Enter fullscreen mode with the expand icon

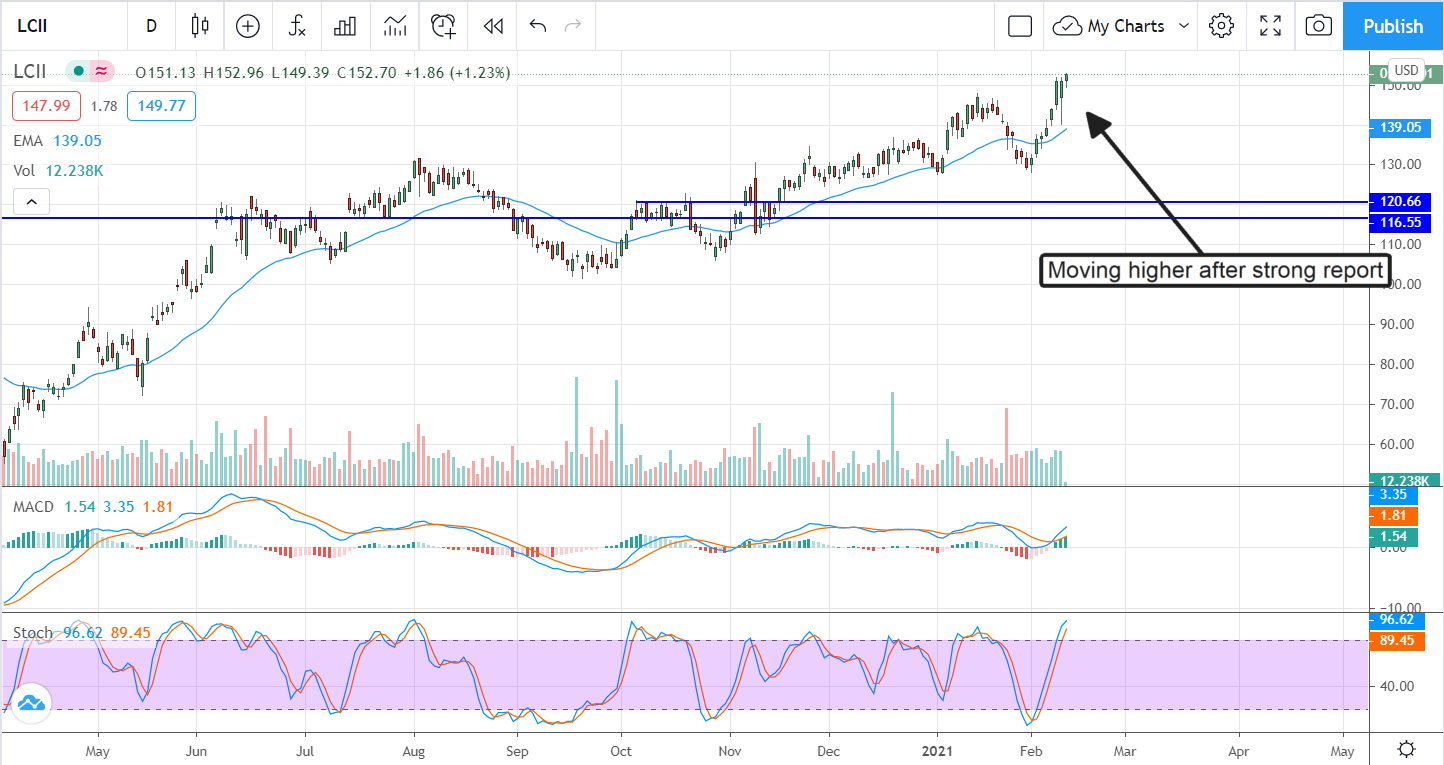tap(1270, 26)
